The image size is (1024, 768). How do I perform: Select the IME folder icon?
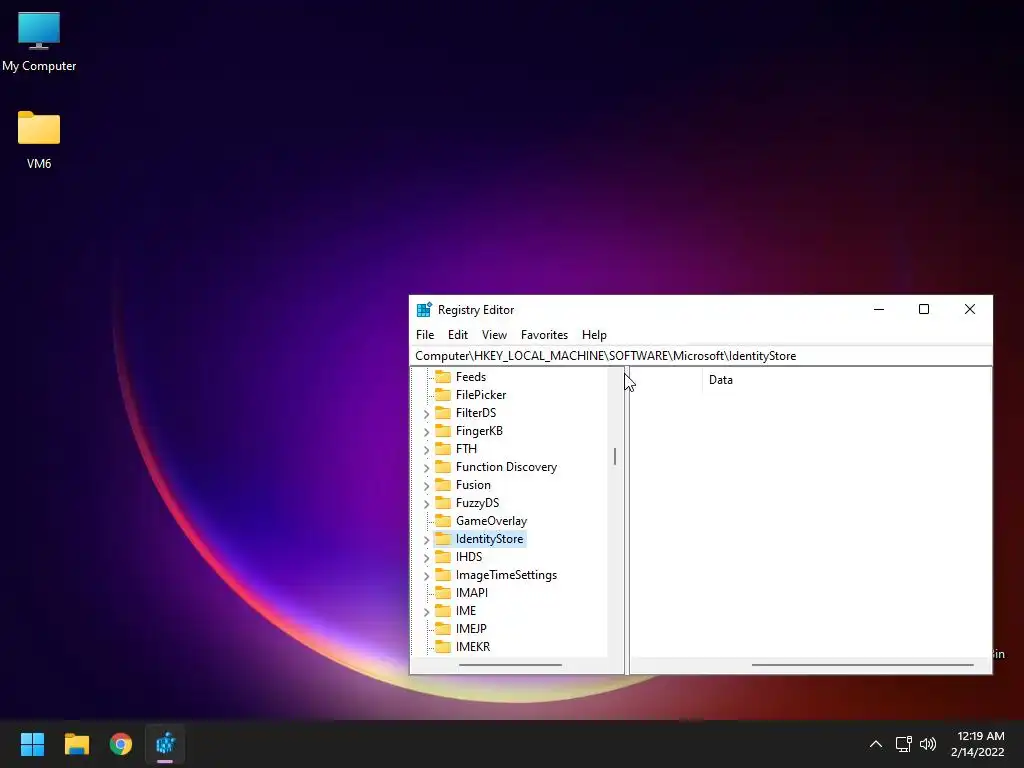tap(443, 611)
